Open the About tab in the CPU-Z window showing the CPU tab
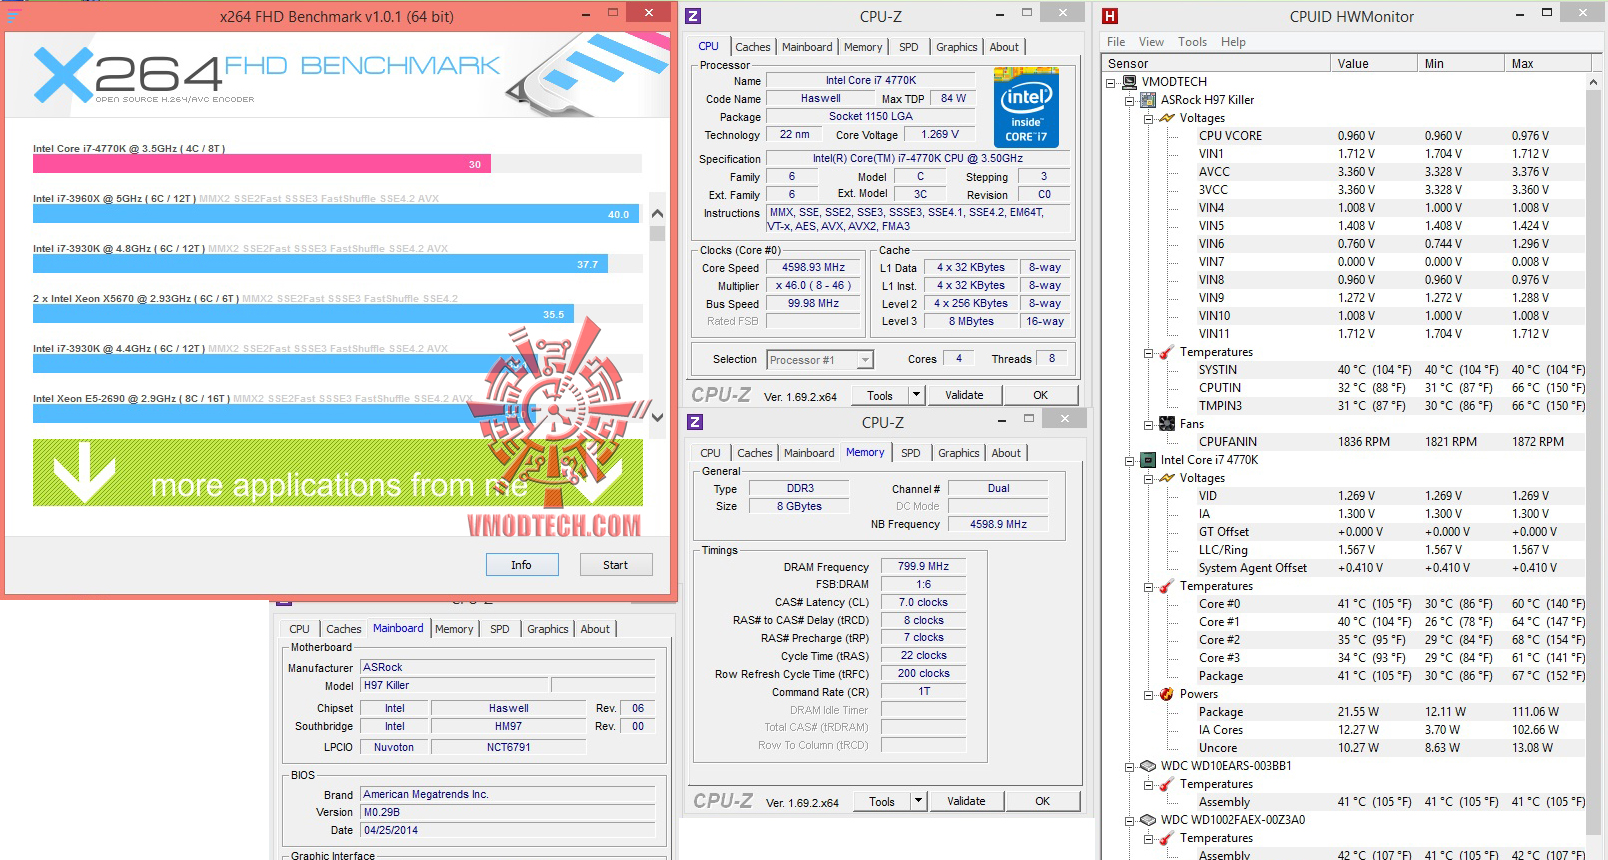Screen dimensions: 1608x860 (x=1004, y=47)
